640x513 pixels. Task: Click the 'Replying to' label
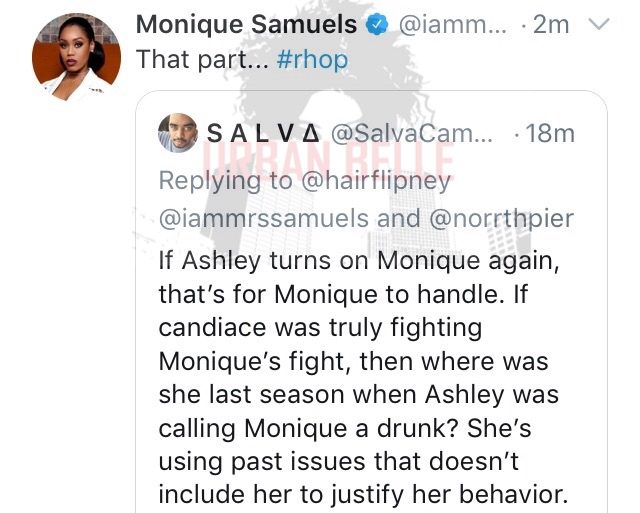(x=225, y=181)
